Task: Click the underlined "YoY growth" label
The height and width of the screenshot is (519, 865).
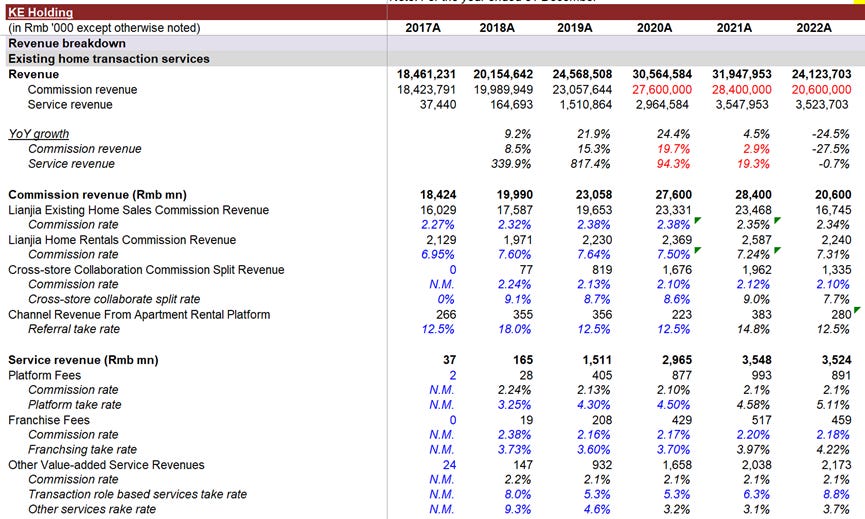Action: pyautogui.click(x=39, y=133)
